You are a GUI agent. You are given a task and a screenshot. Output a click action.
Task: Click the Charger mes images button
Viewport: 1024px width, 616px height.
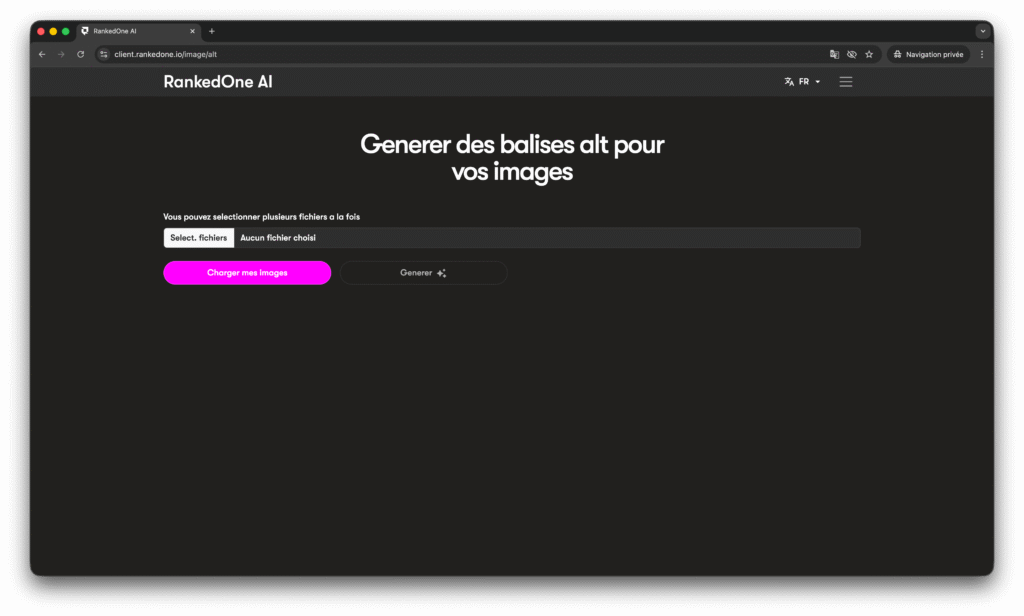247,272
